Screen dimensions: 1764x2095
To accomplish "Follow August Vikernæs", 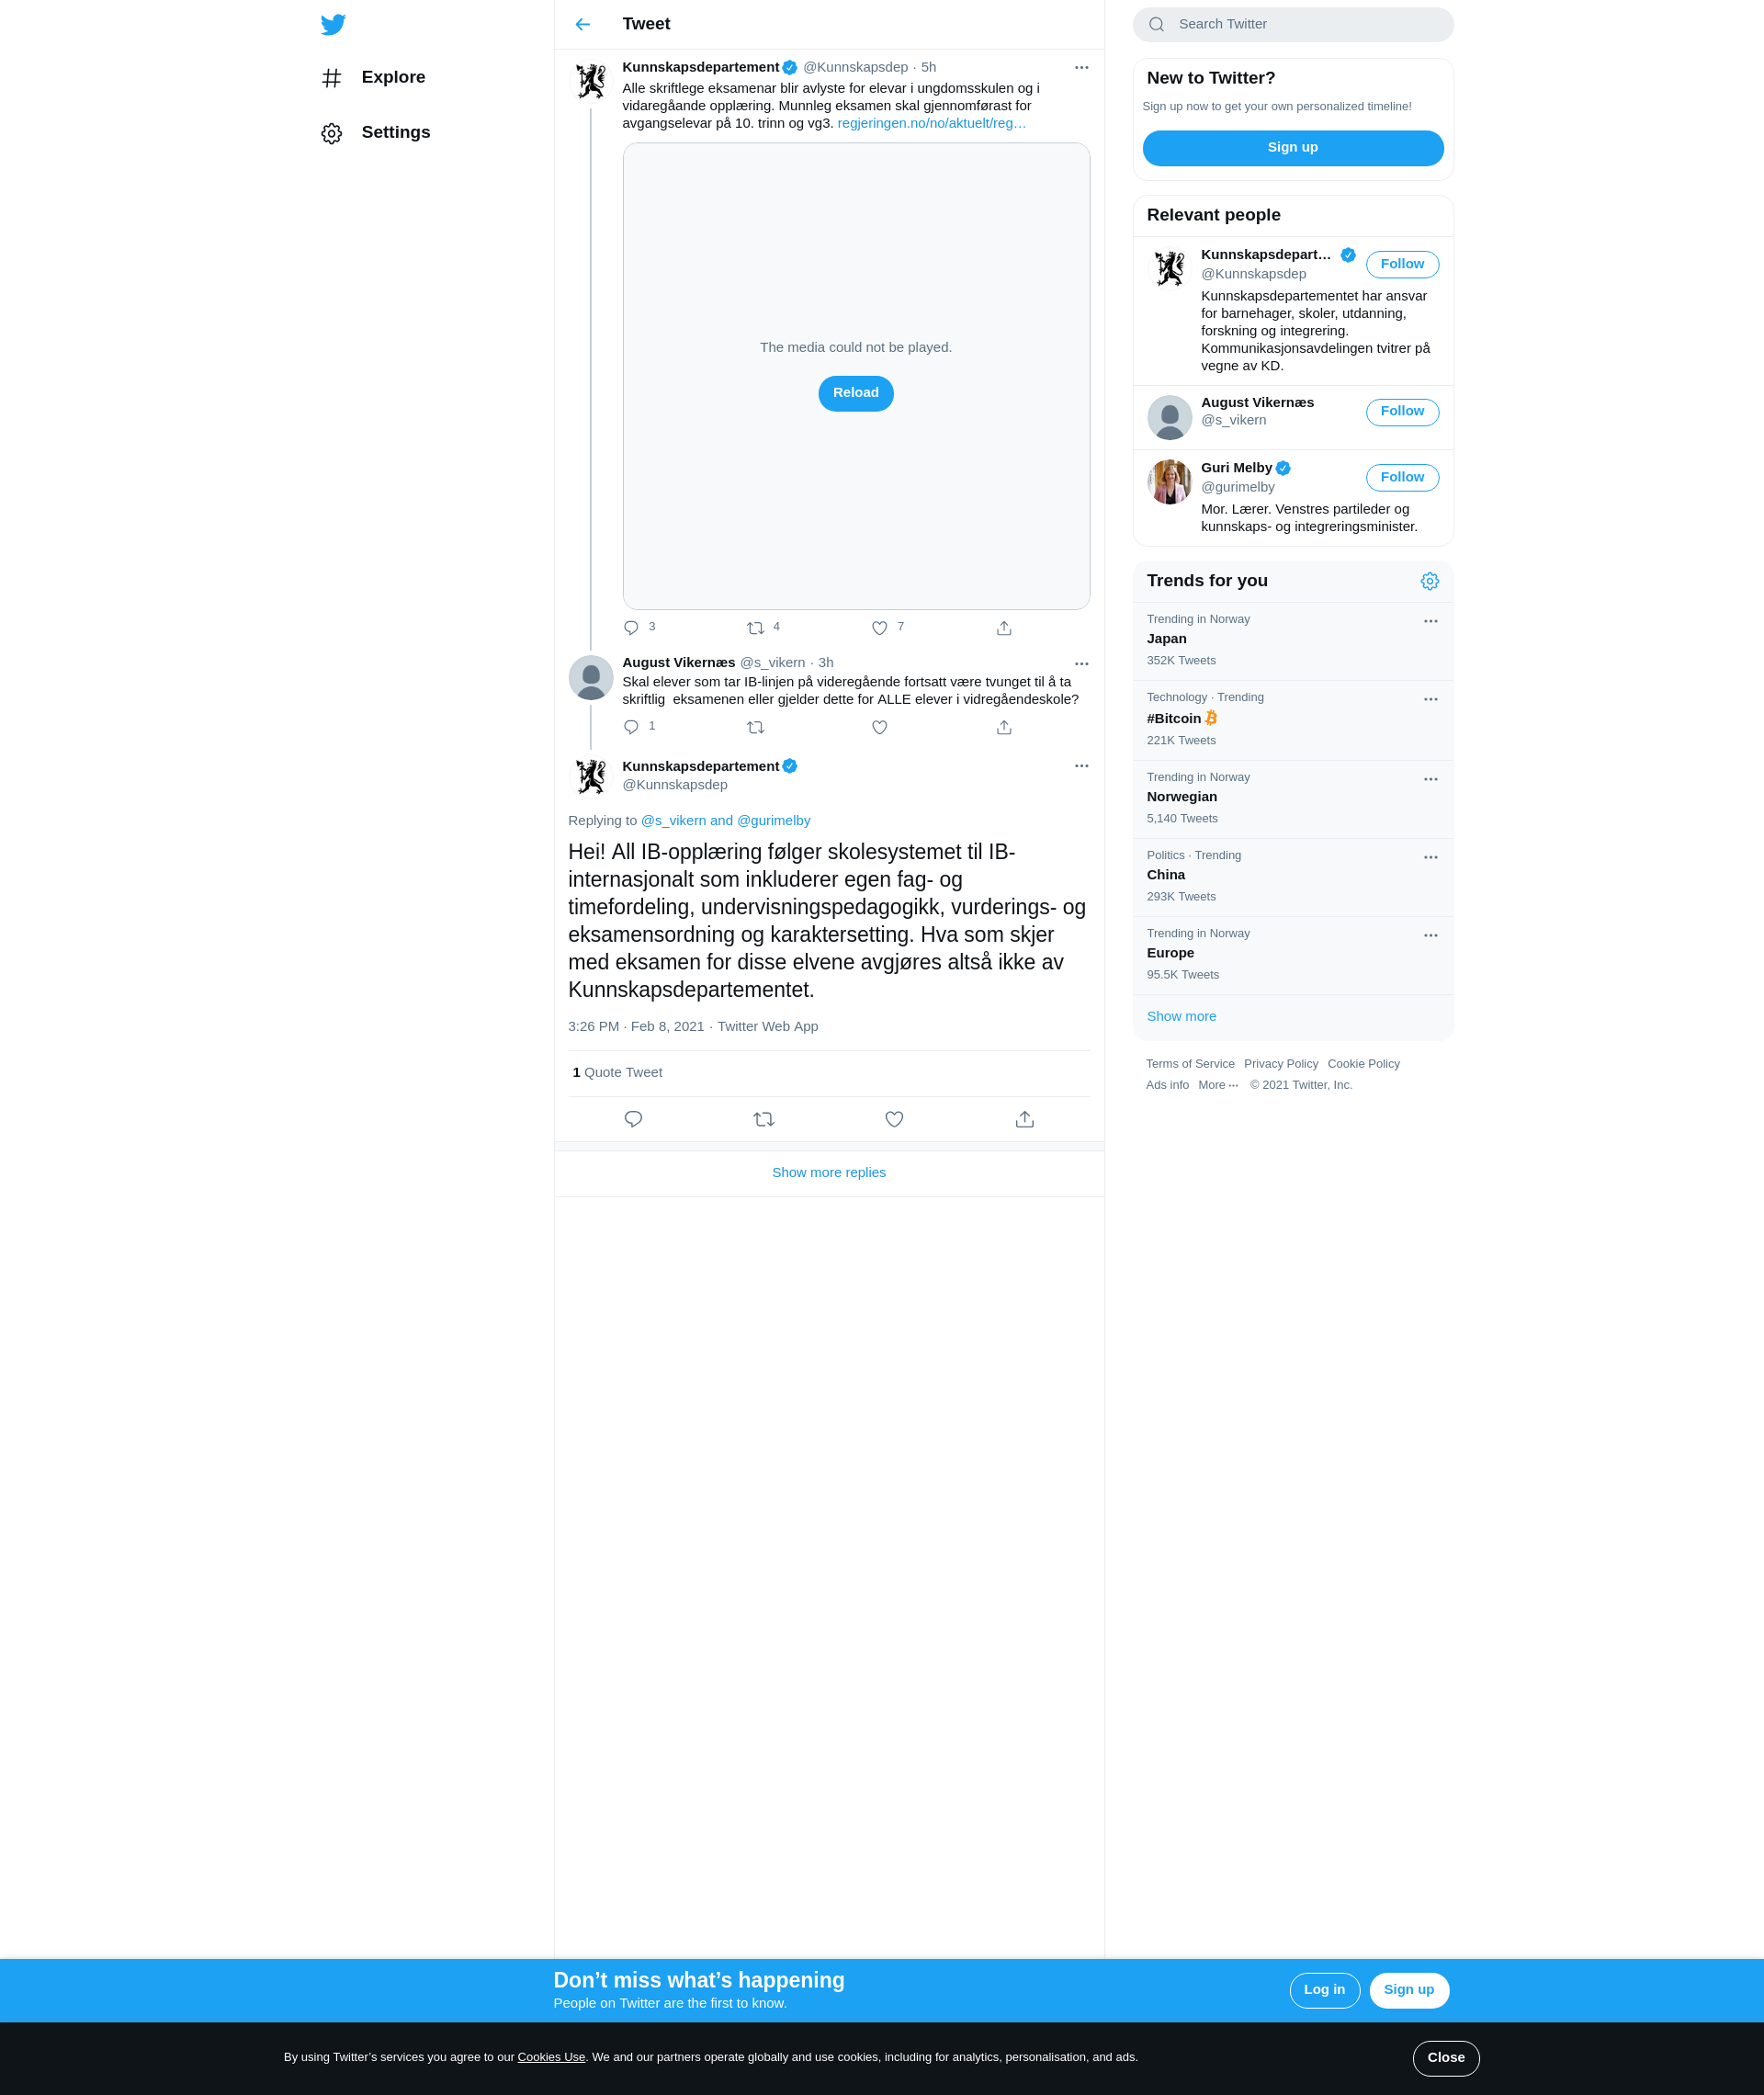I will pyautogui.click(x=1402, y=412).
